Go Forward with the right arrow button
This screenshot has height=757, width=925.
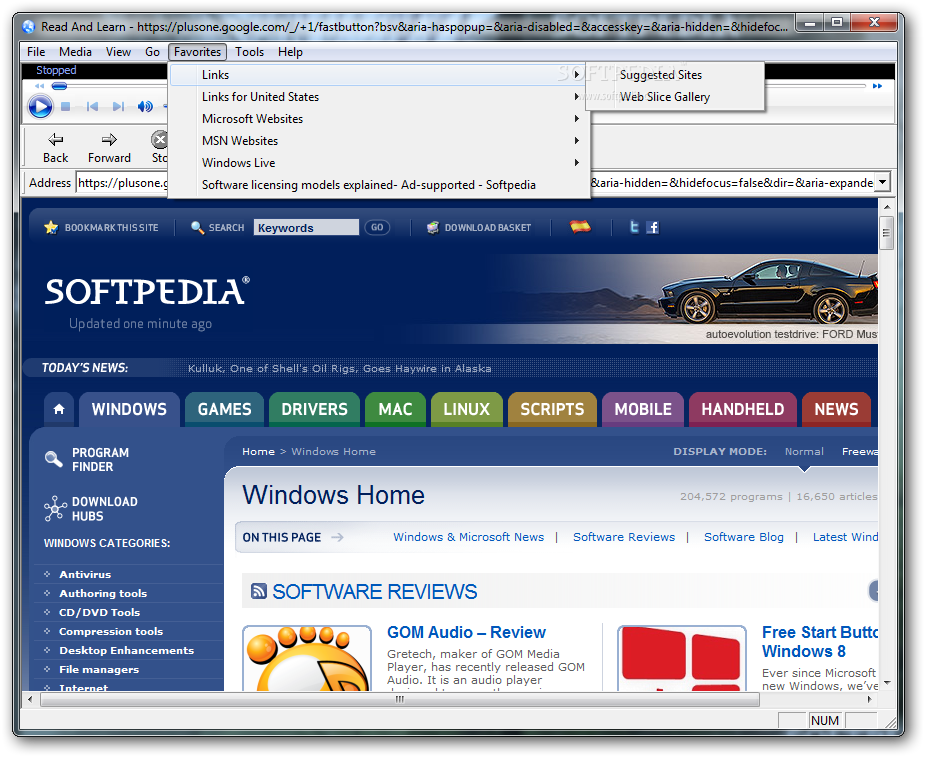pyautogui.click(x=109, y=148)
